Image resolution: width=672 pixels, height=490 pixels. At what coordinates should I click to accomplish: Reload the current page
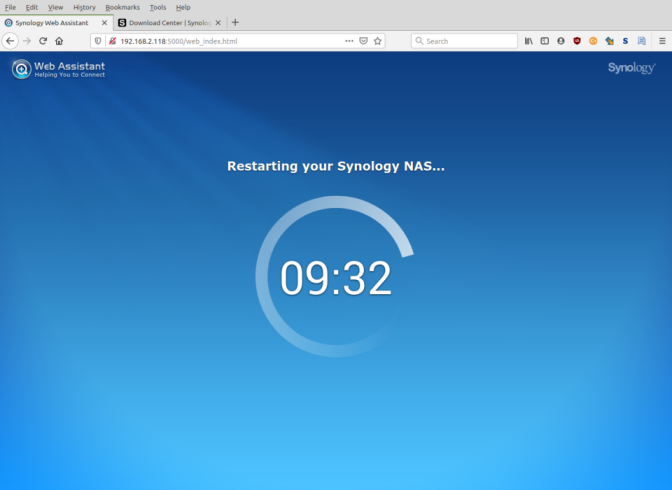[43, 41]
